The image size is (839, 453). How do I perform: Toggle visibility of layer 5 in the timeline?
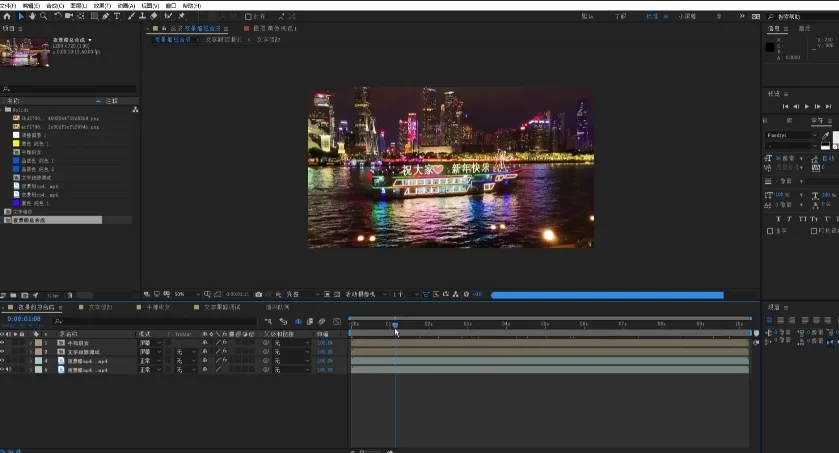pyautogui.click(x=3, y=370)
